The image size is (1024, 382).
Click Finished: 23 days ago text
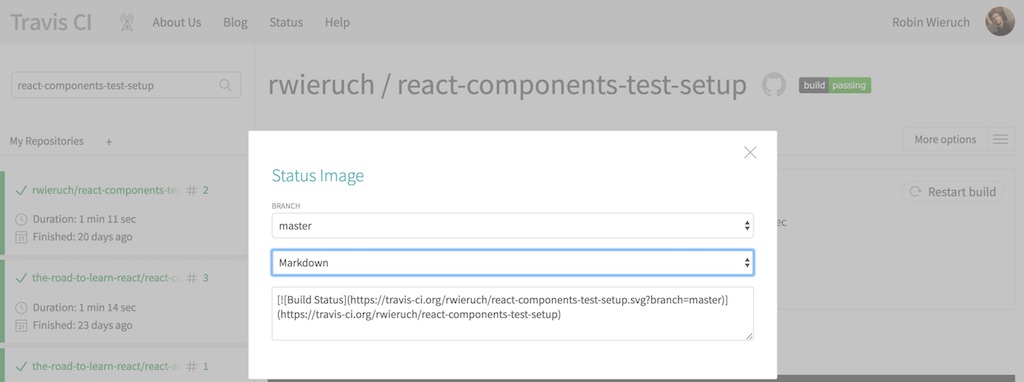tap(82, 325)
